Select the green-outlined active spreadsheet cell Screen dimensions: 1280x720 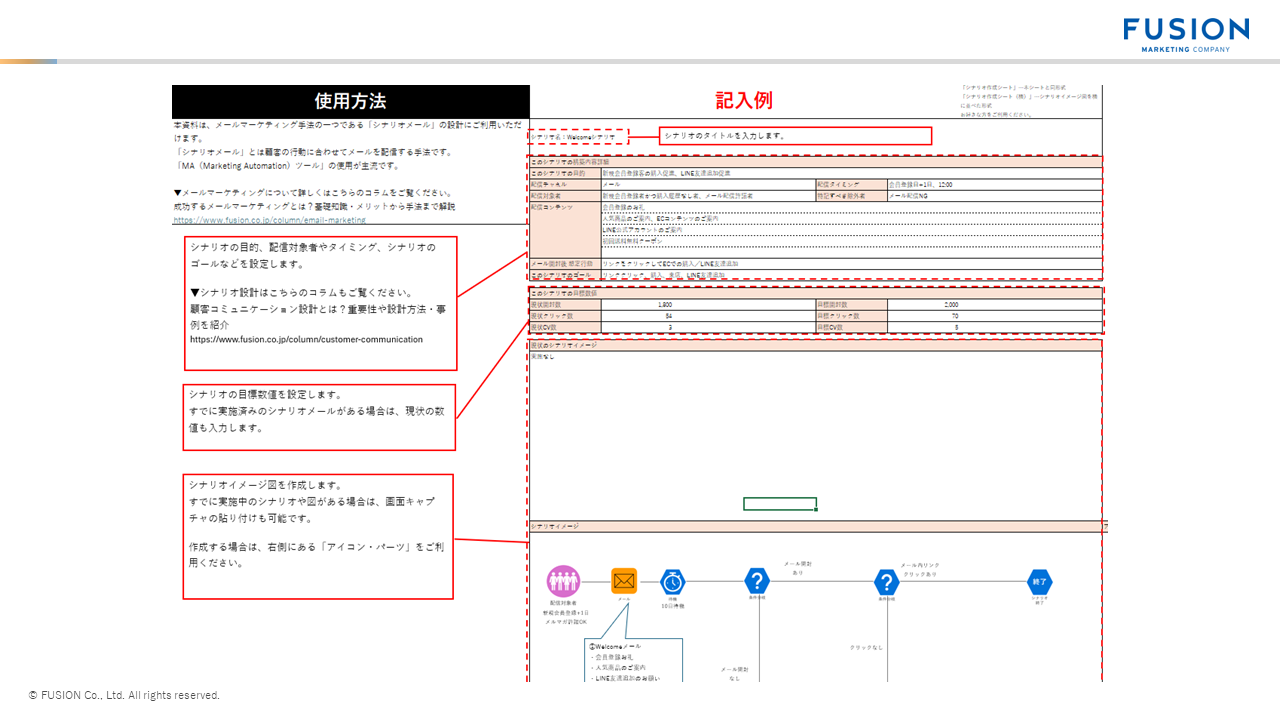click(779, 503)
